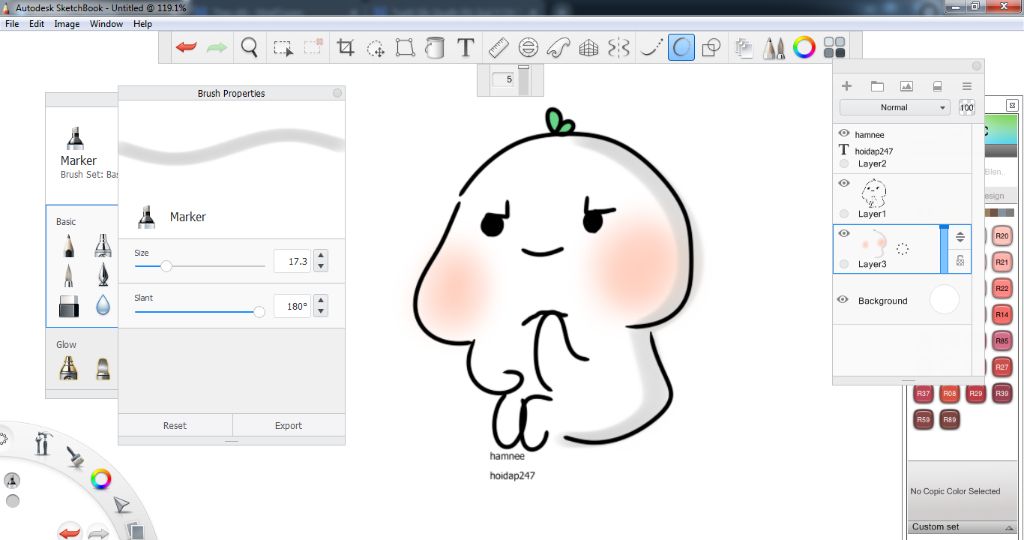Create a layer group folder
The width and height of the screenshot is (1024, 540).
tap(877, 86)
